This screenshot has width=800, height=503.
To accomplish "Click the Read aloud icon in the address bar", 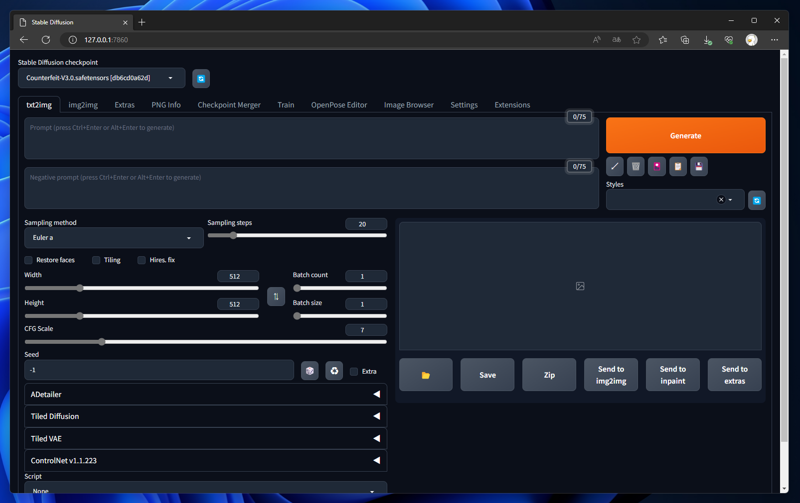I will click(x=596, y=40).
